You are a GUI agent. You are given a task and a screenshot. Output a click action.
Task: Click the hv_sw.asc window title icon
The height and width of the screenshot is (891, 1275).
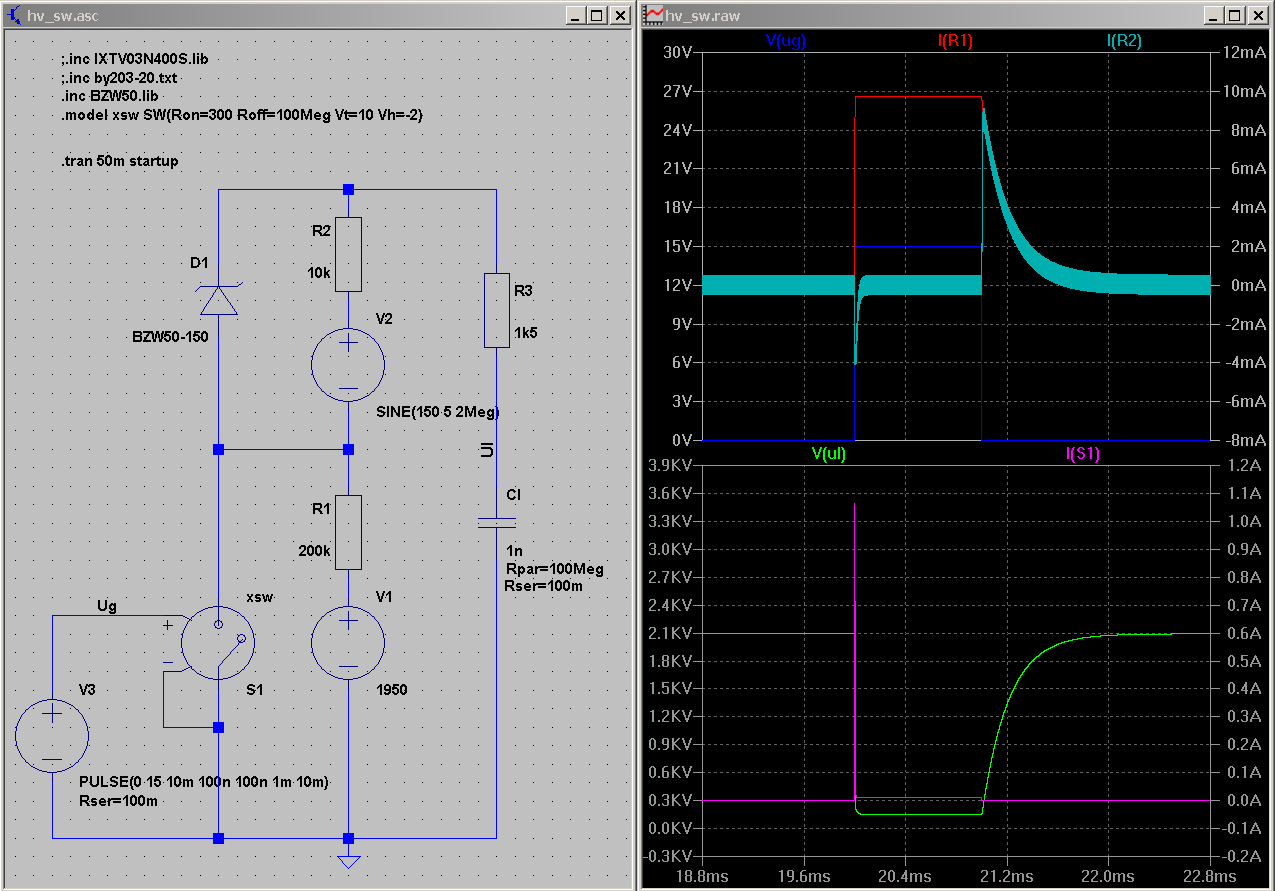click(14, 15)
